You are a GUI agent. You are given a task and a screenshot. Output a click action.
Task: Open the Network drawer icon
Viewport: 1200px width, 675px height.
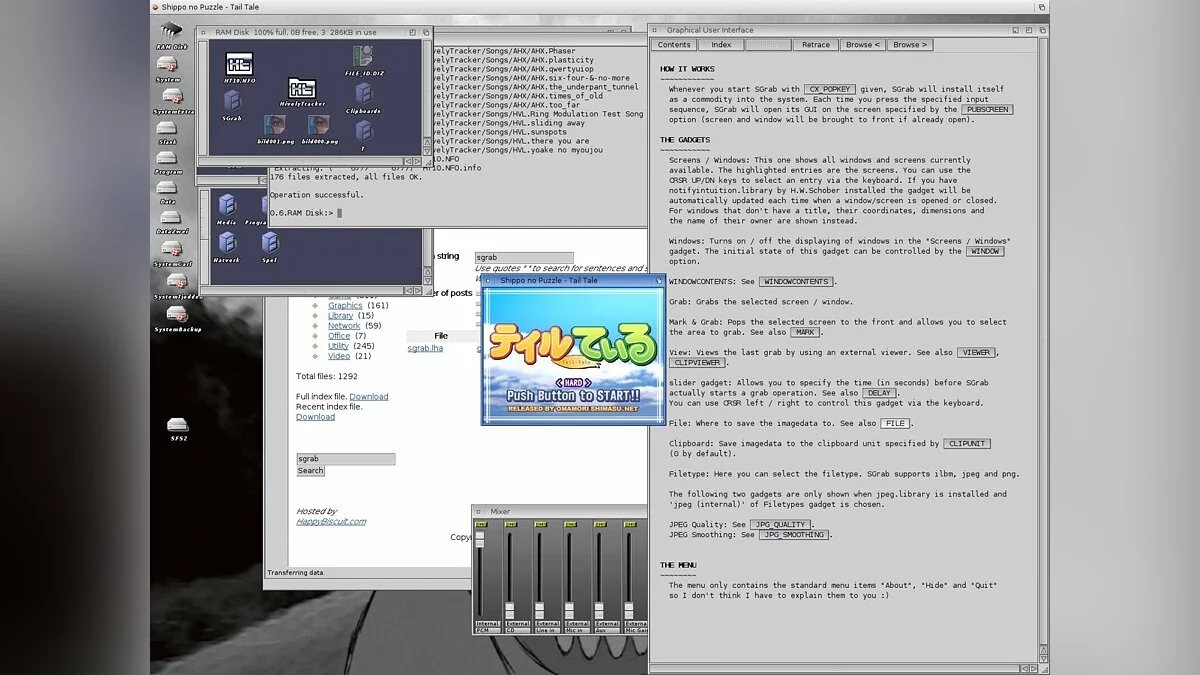[x=227, y=243]
